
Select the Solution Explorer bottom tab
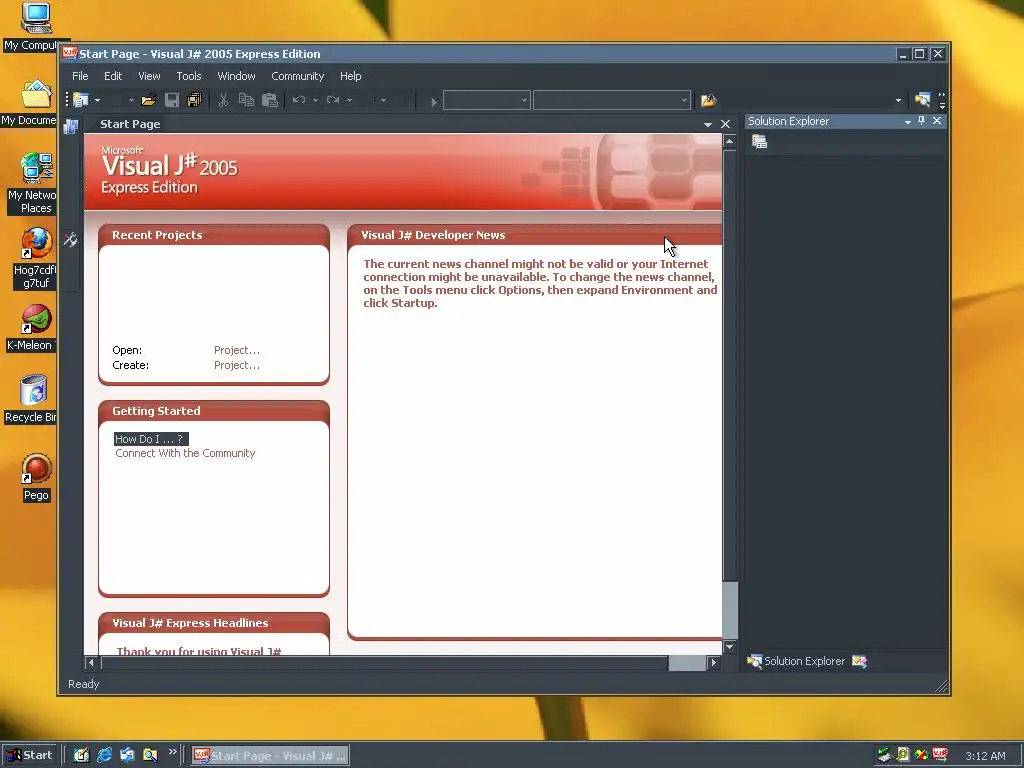[x=797, y=662]
